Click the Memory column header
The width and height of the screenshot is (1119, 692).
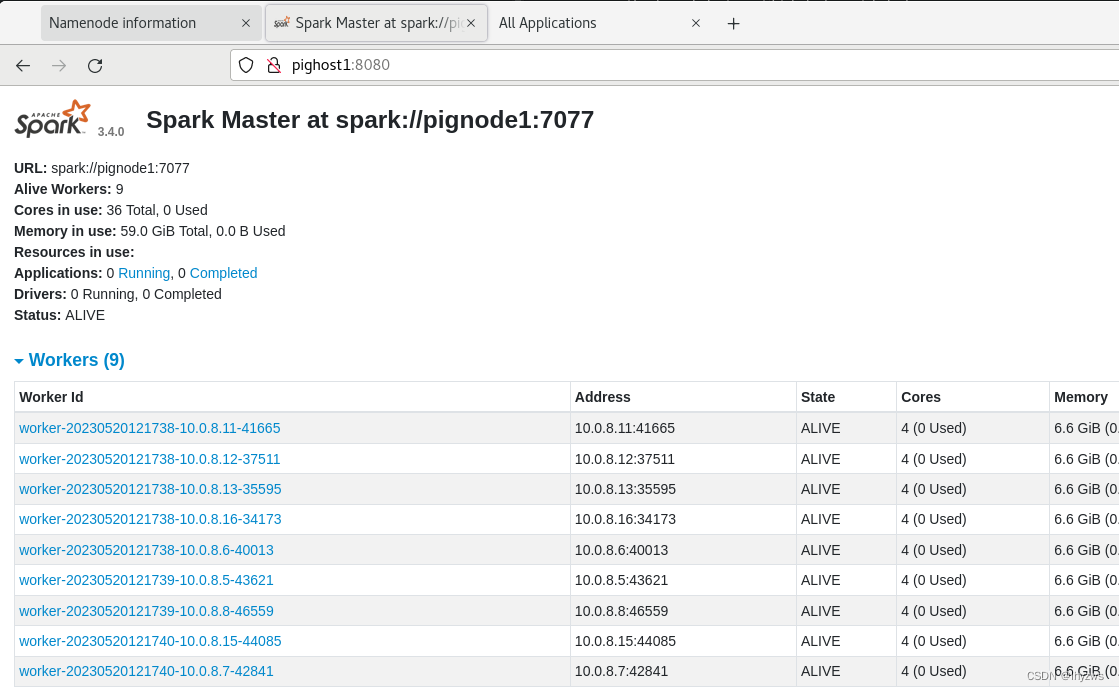[x=1084, y=397]
